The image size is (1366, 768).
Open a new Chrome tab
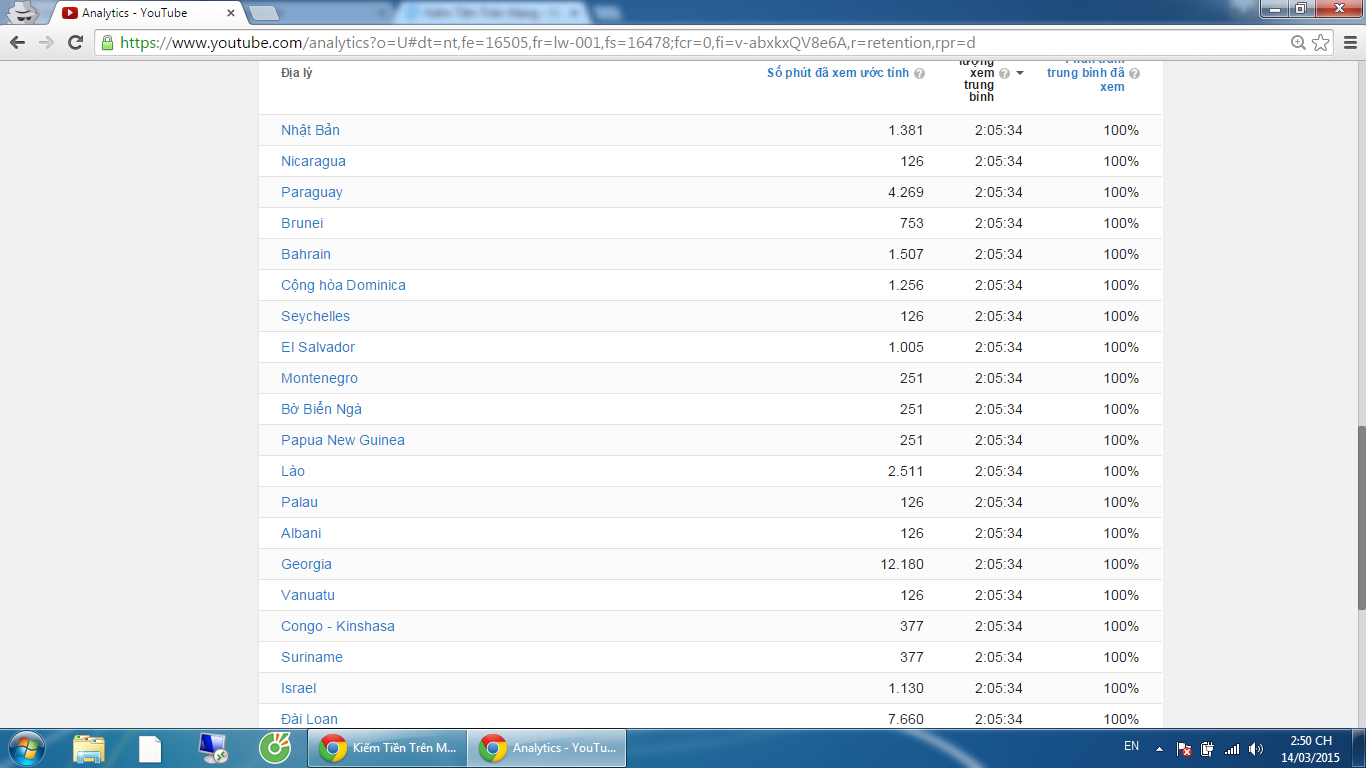pos(264,13)
